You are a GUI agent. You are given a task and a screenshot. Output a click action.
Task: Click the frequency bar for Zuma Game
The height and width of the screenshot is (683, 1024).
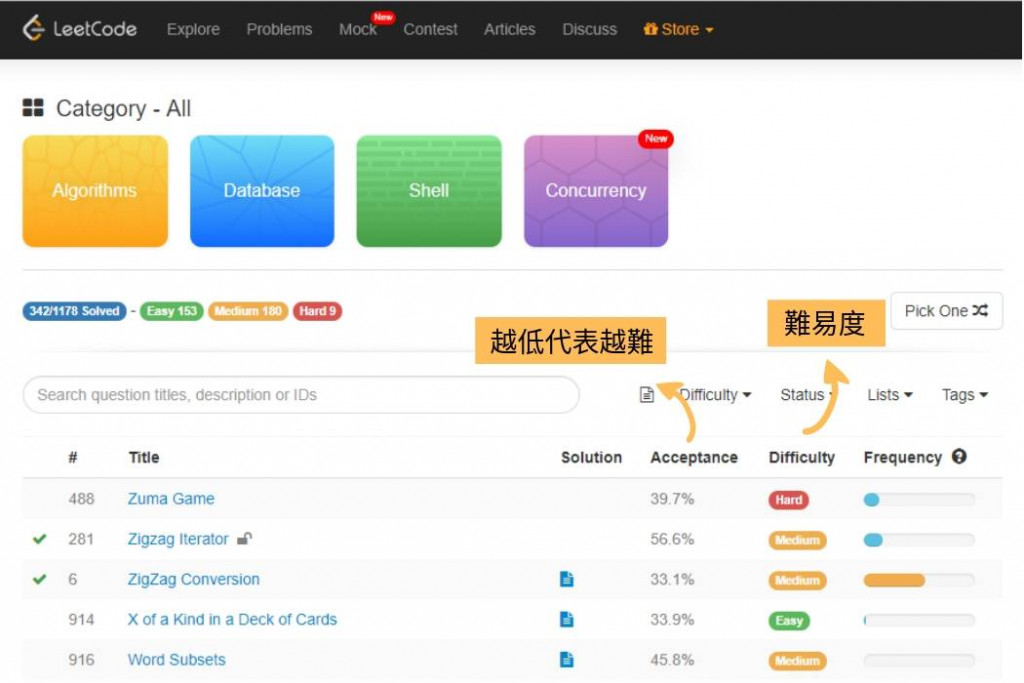point(919,500)
